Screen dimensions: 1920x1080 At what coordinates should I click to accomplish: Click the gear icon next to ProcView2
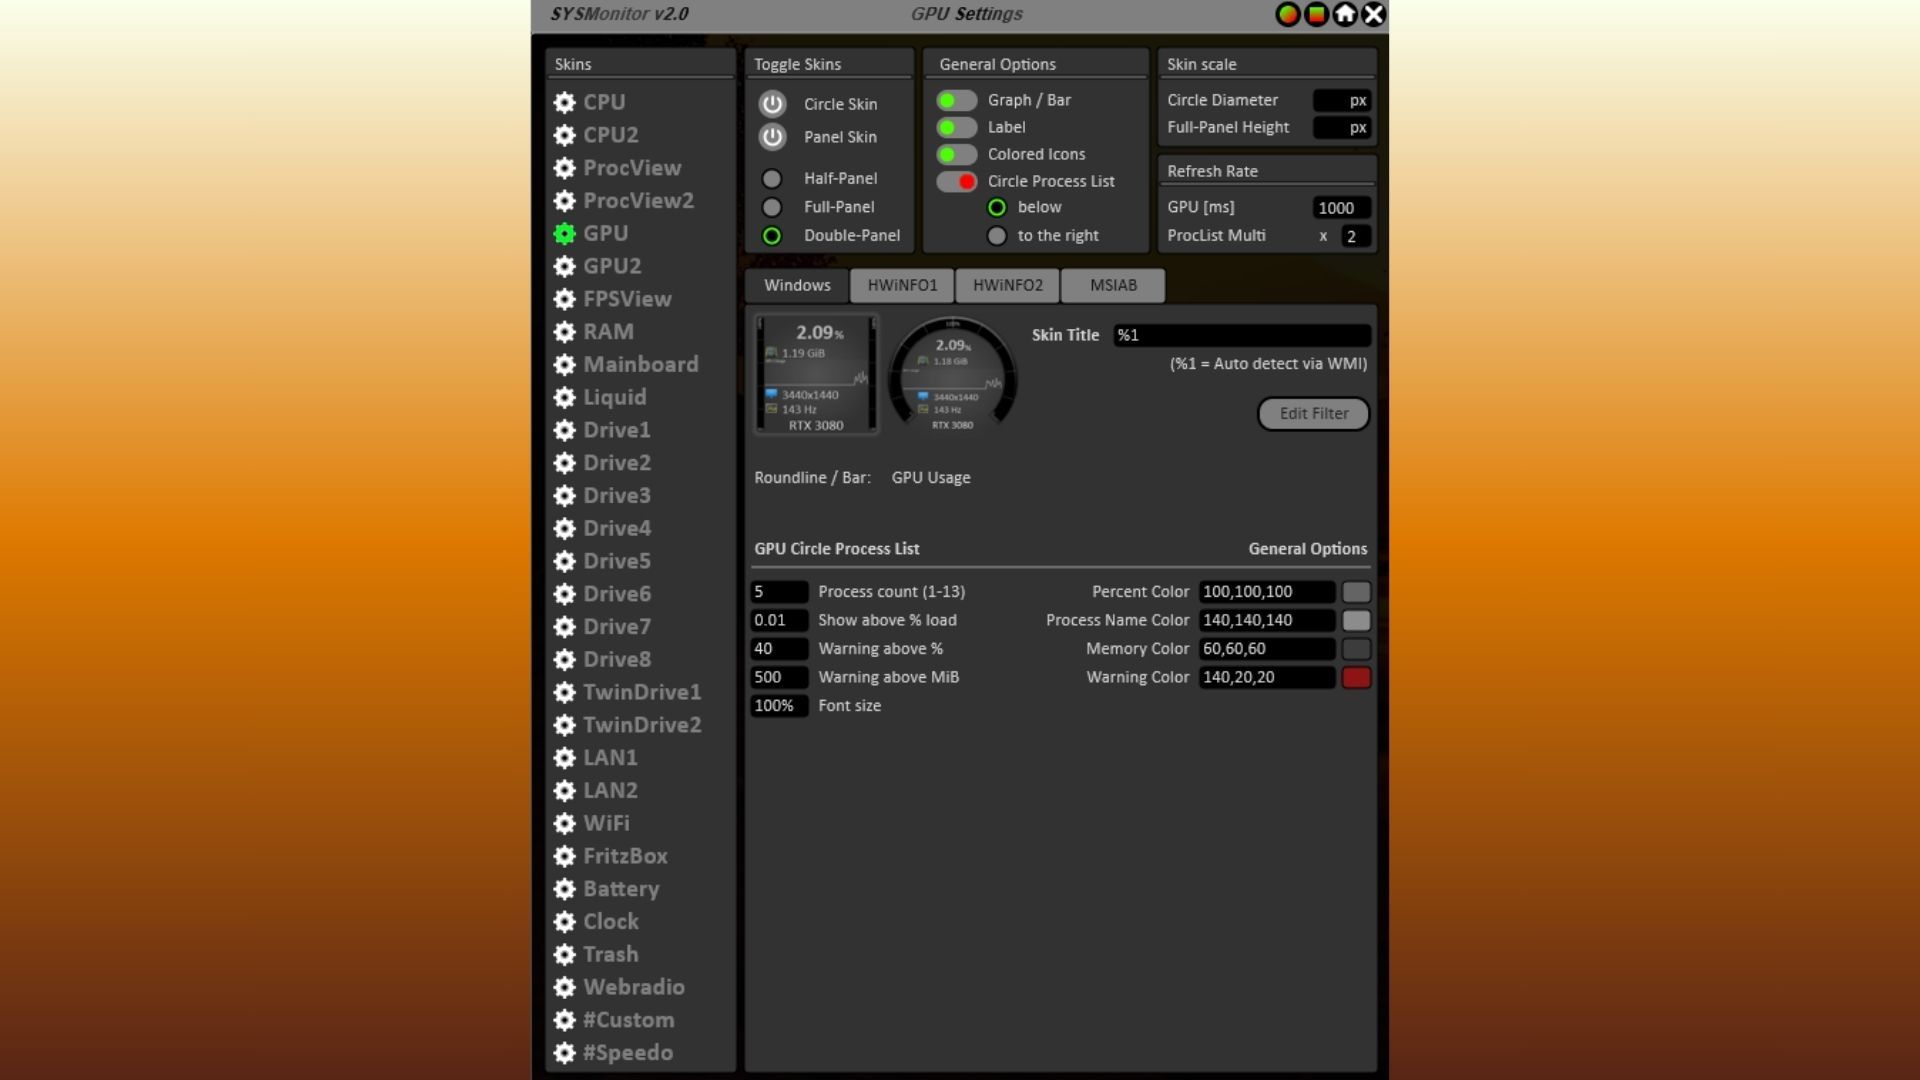[564, 201]
